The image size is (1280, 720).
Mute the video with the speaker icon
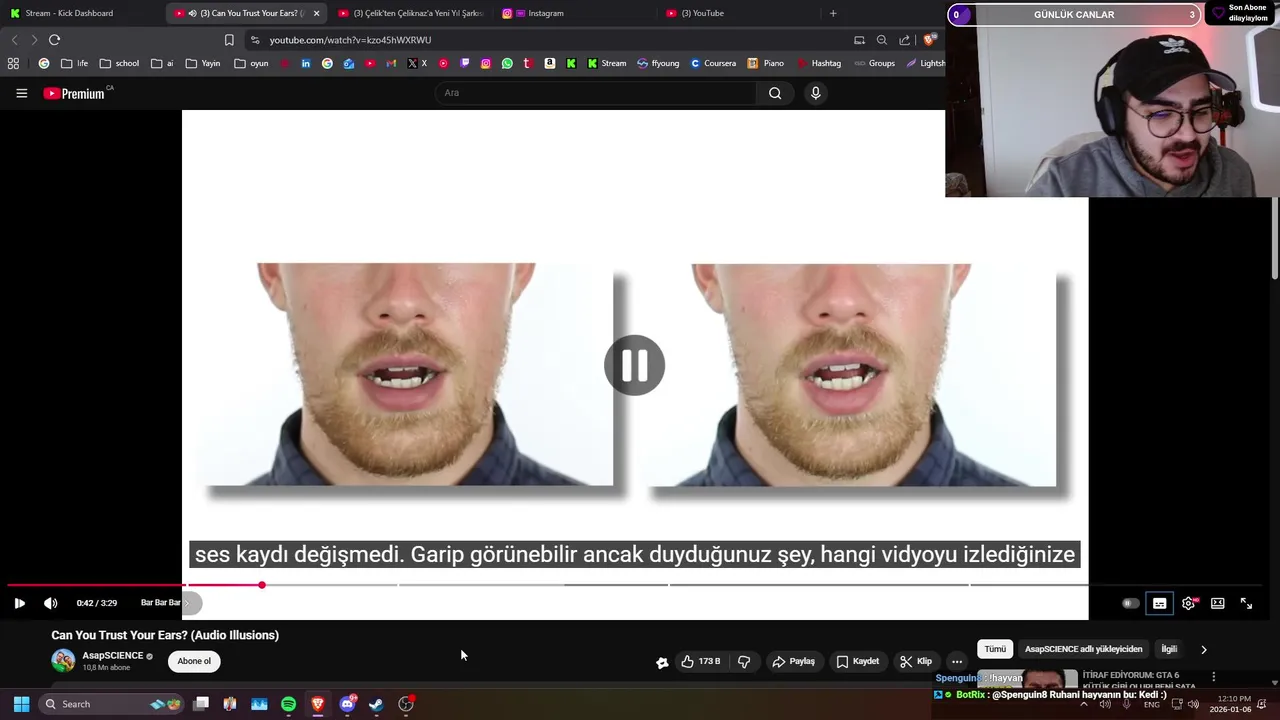click(x=50, y=603)
